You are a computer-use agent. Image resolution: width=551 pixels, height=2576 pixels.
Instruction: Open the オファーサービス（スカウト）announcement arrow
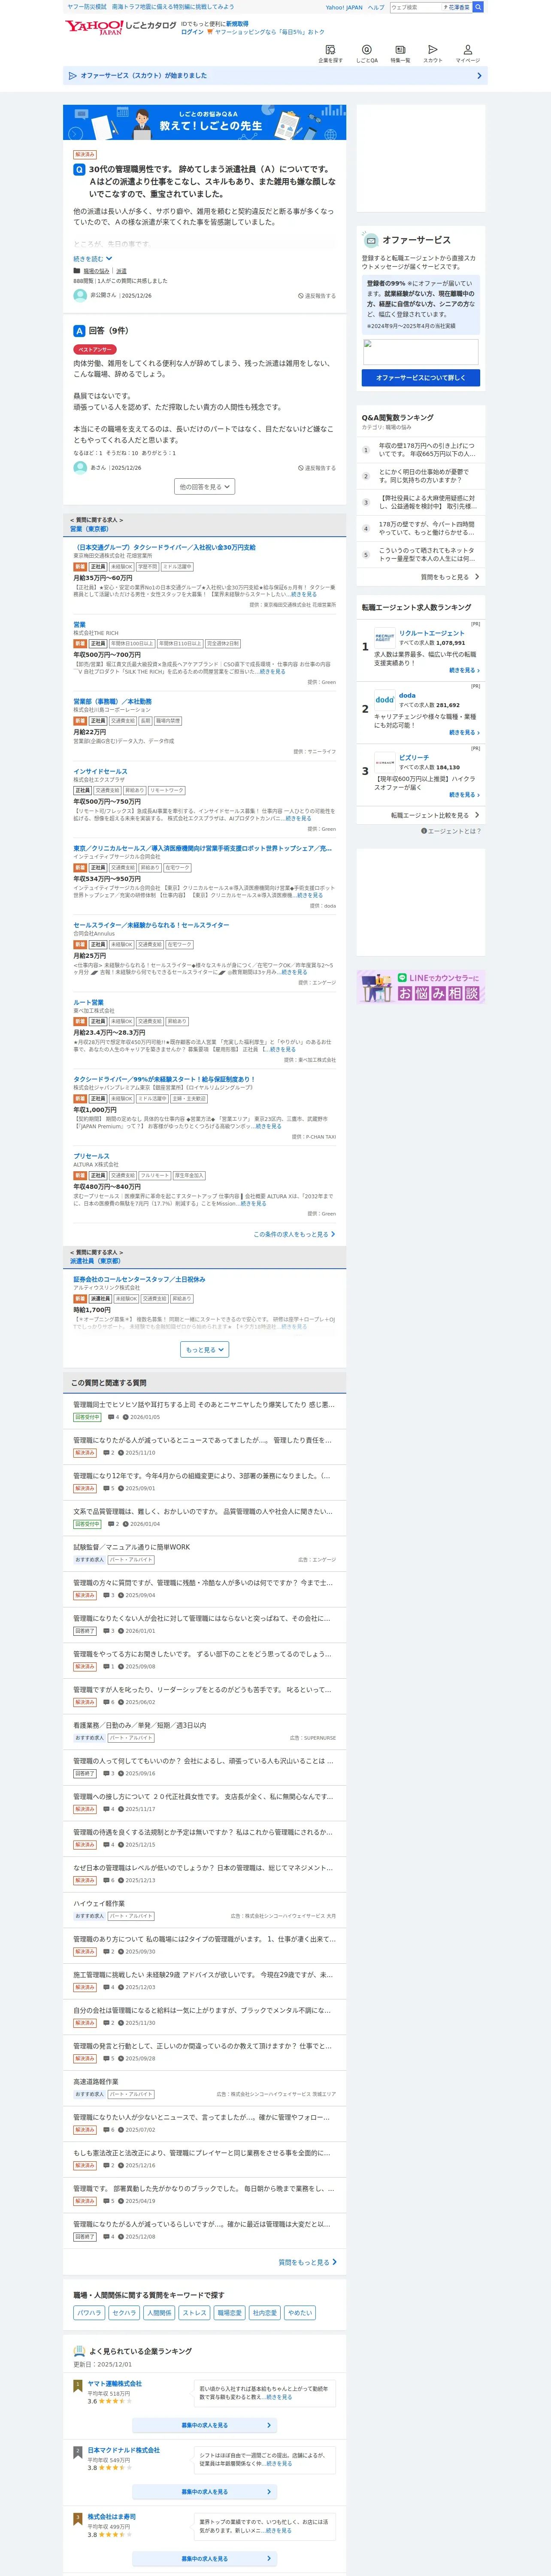479,76
